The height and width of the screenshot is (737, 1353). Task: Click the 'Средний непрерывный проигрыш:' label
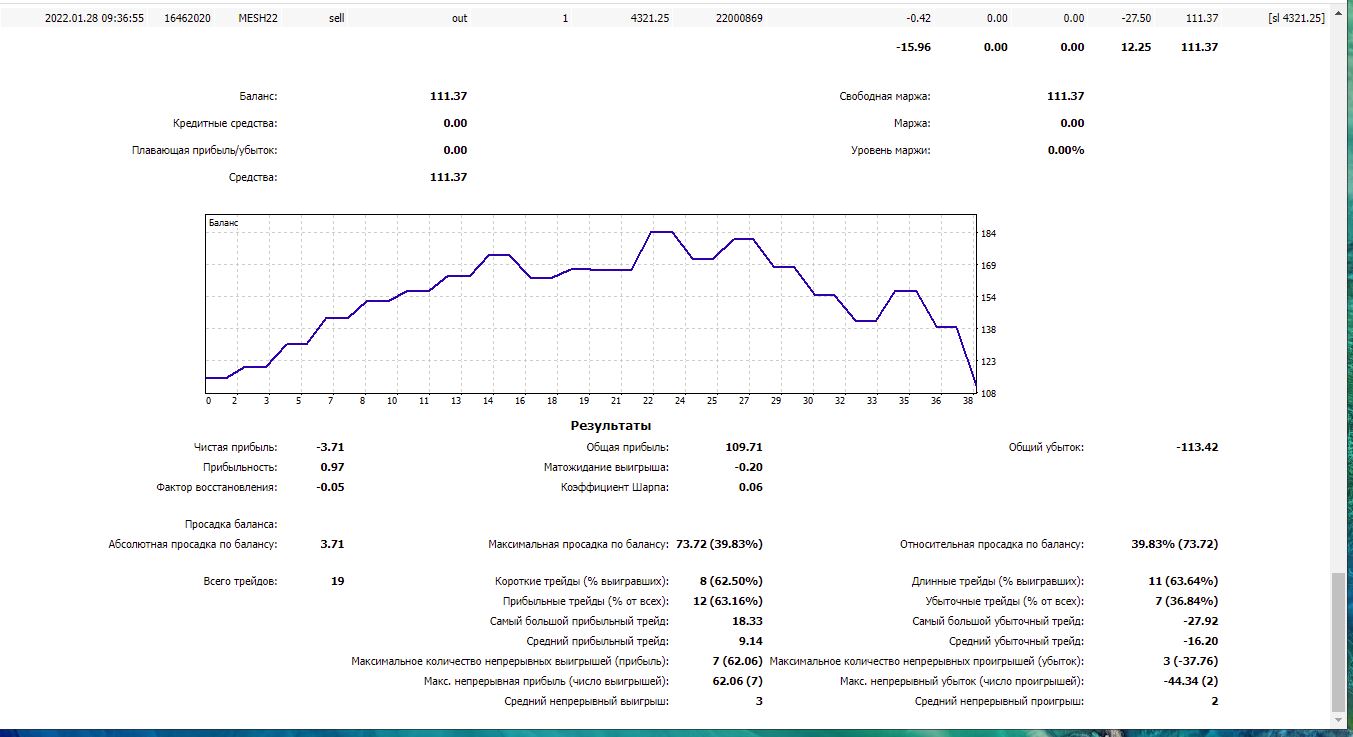tap(1000, 701)
